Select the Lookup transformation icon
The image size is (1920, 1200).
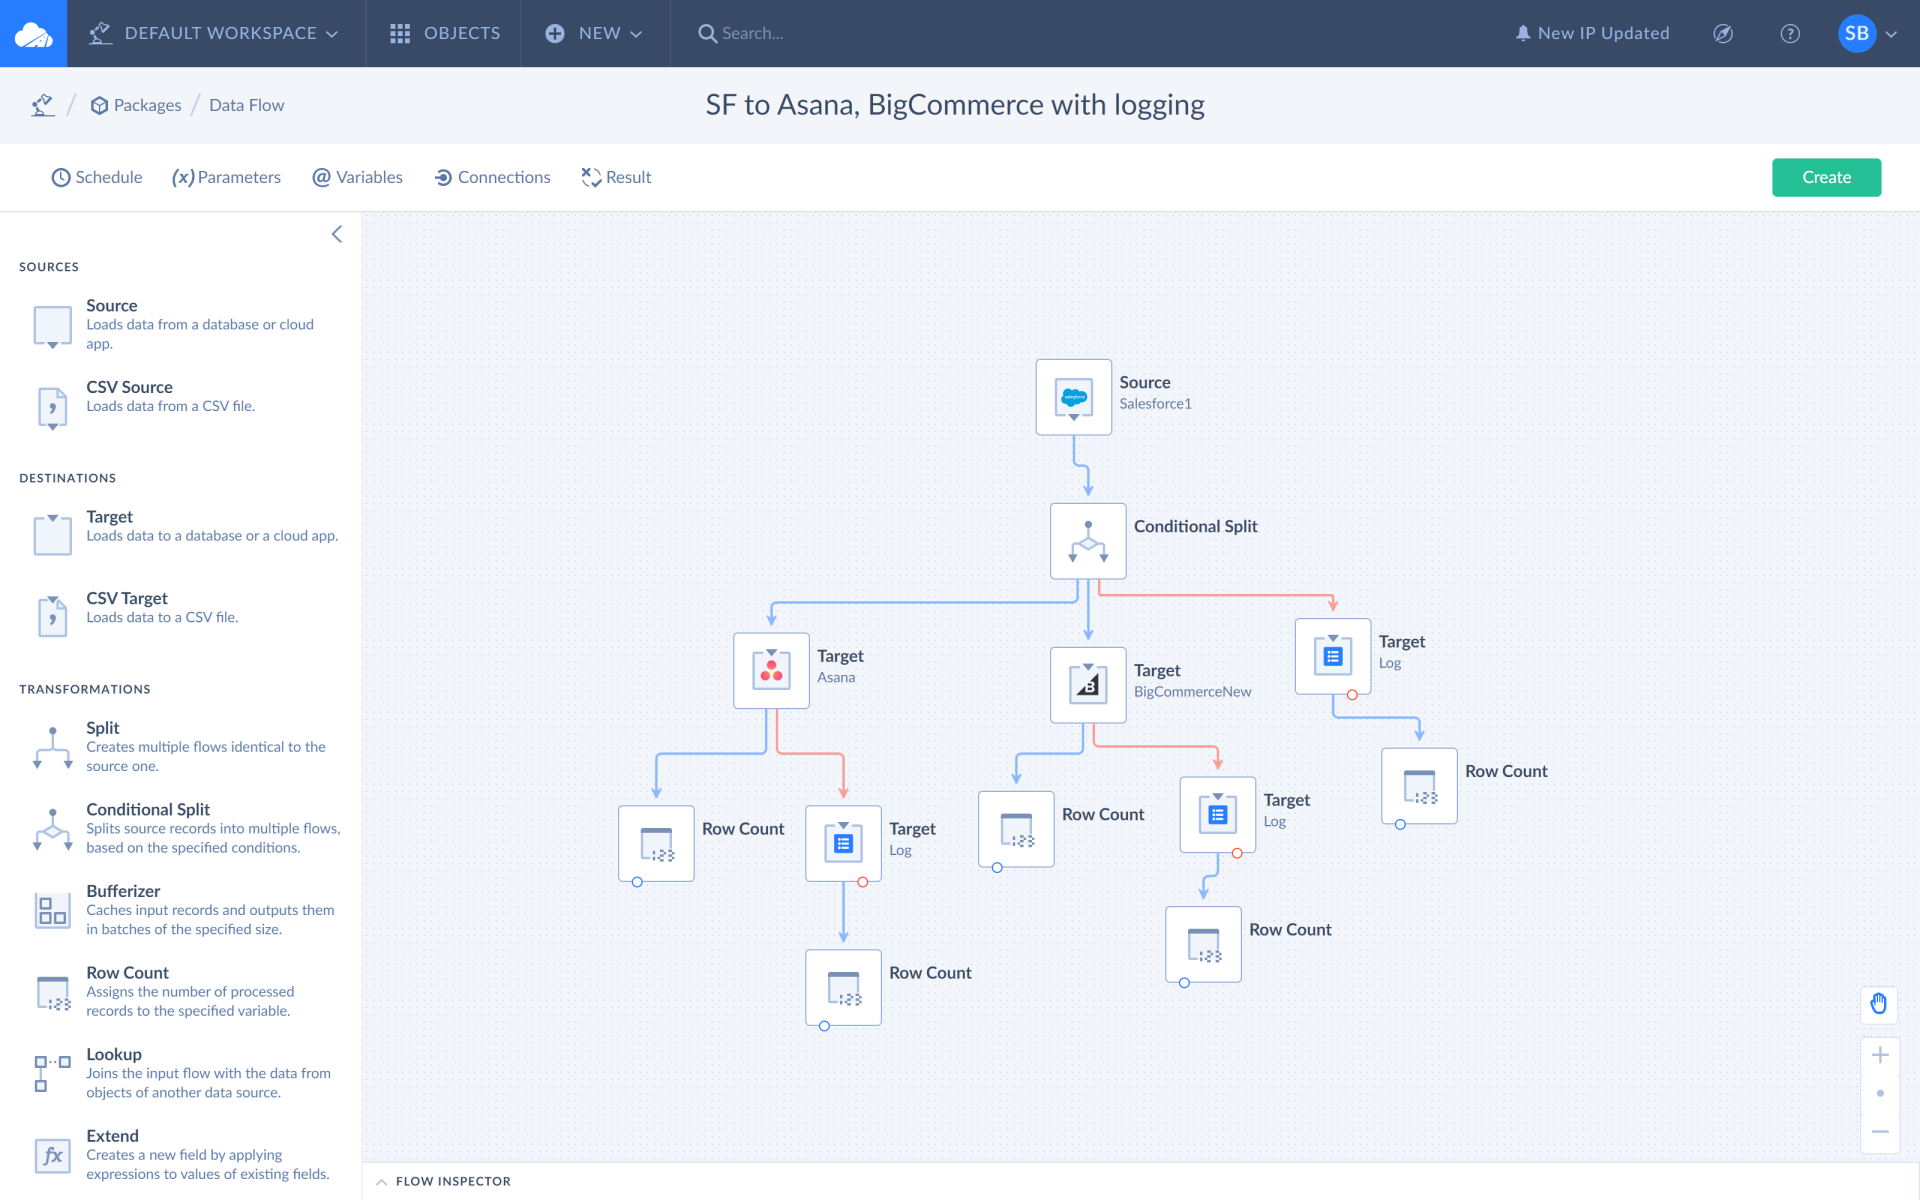[52, 1072]
